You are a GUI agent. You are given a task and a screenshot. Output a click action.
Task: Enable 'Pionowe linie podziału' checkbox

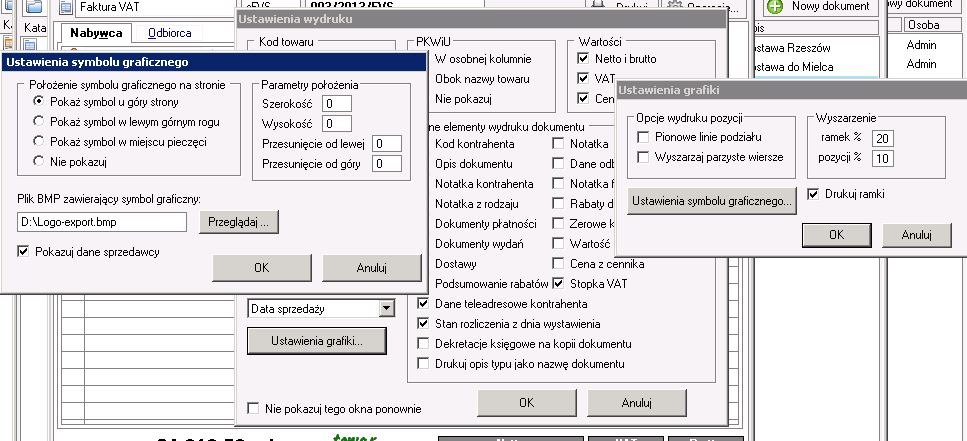click(644, 137)
